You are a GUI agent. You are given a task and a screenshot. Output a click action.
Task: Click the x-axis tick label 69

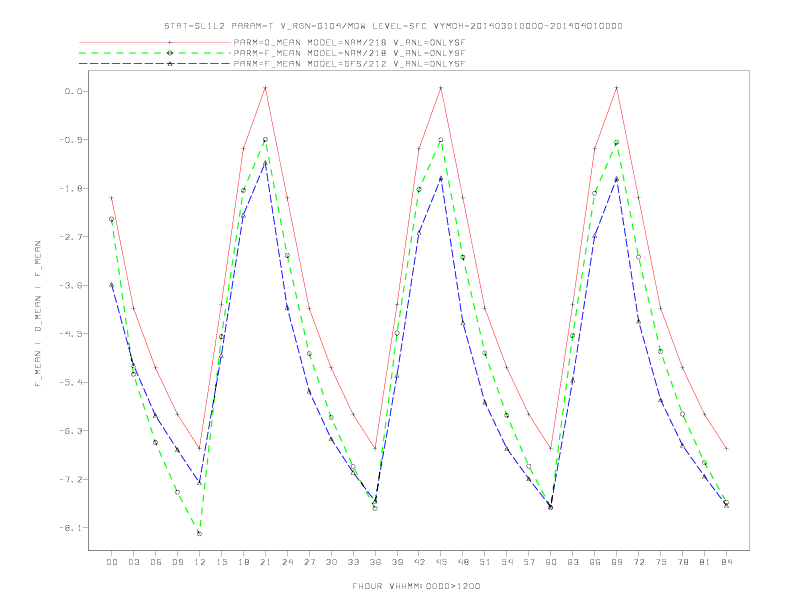617,562
